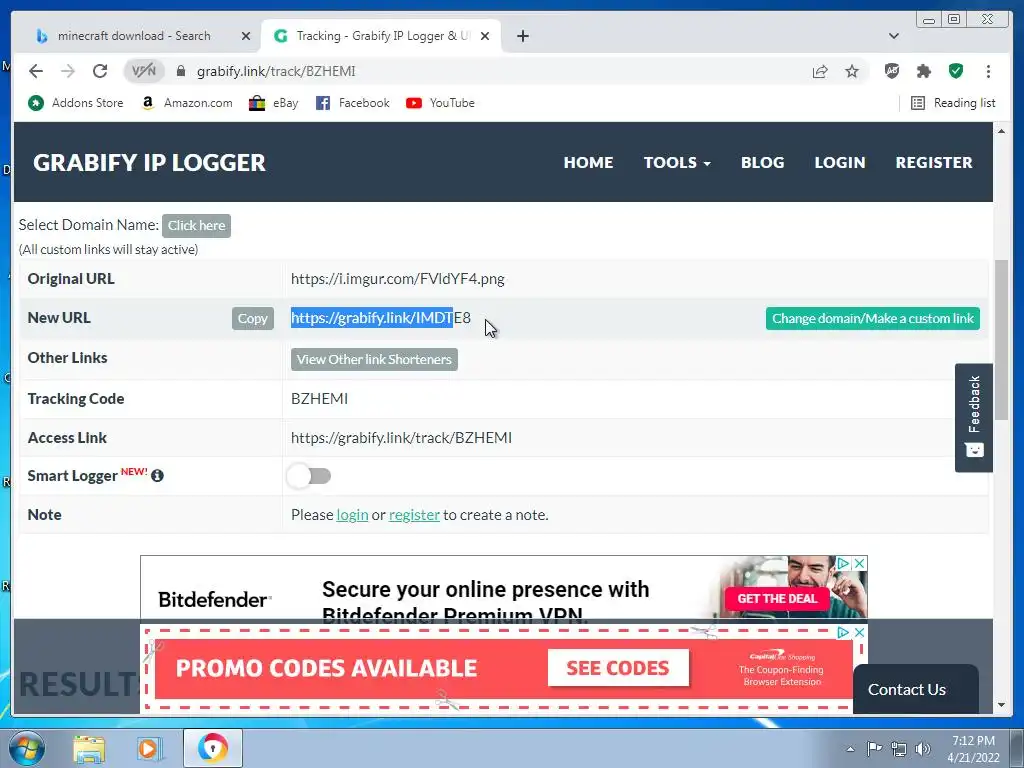Select the Tracking - Grabify IP Logger tab

382,36
